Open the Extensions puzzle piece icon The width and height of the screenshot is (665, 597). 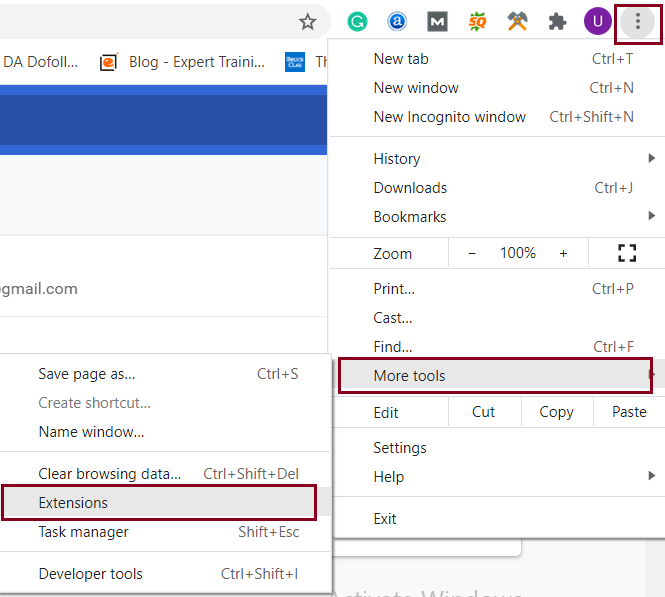tap(557, 21)
